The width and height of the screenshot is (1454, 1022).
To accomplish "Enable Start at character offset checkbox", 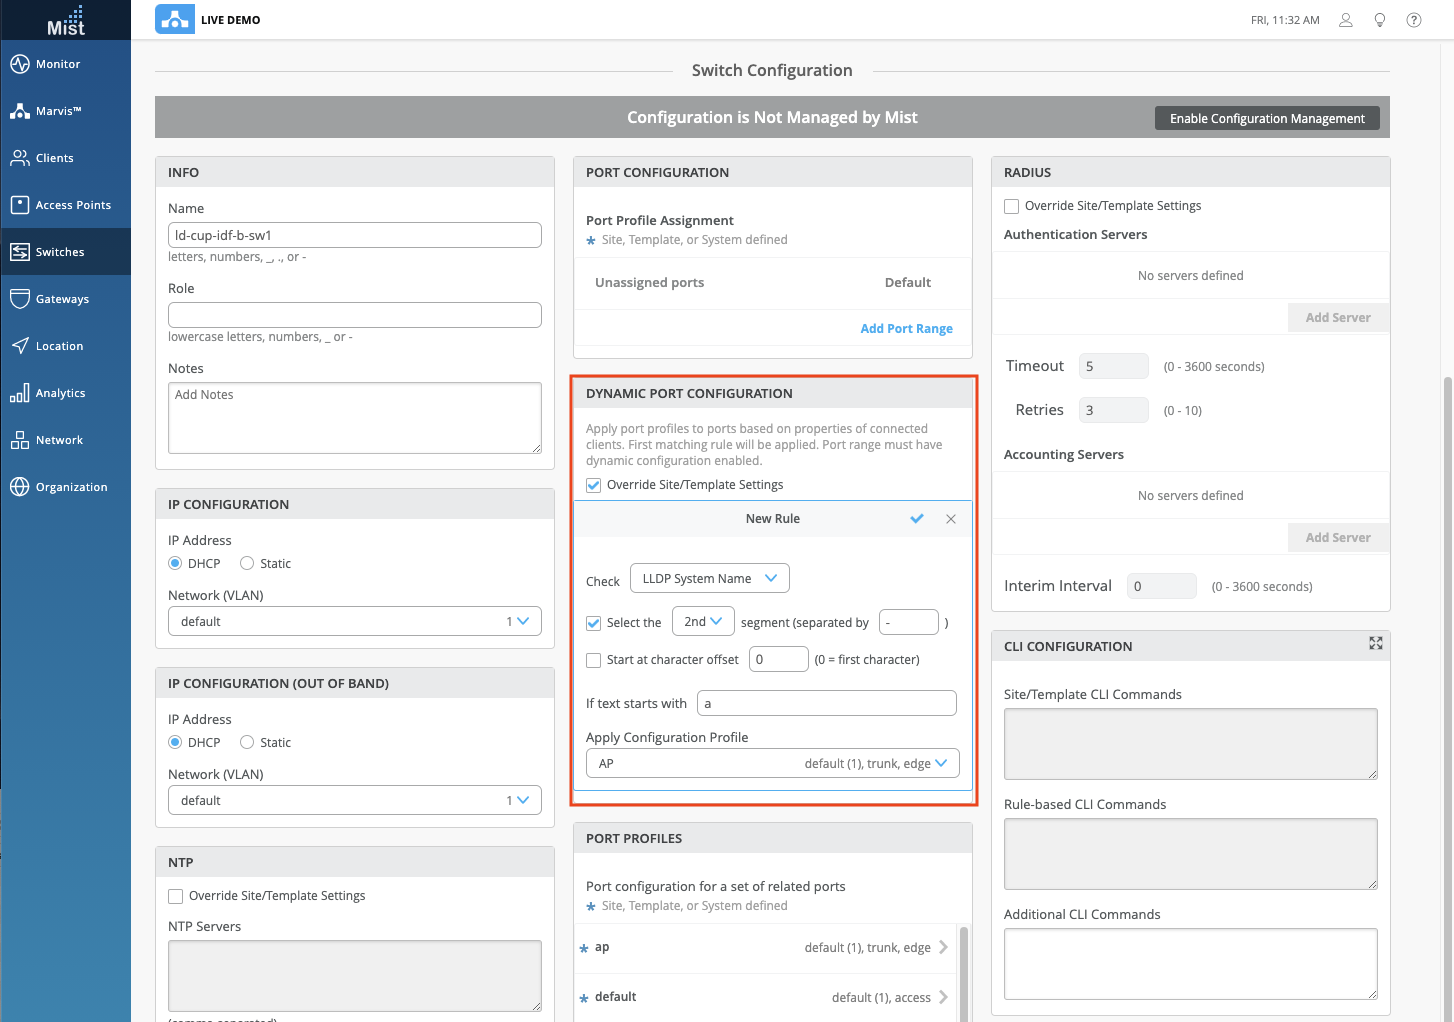I will coord(594,660).
